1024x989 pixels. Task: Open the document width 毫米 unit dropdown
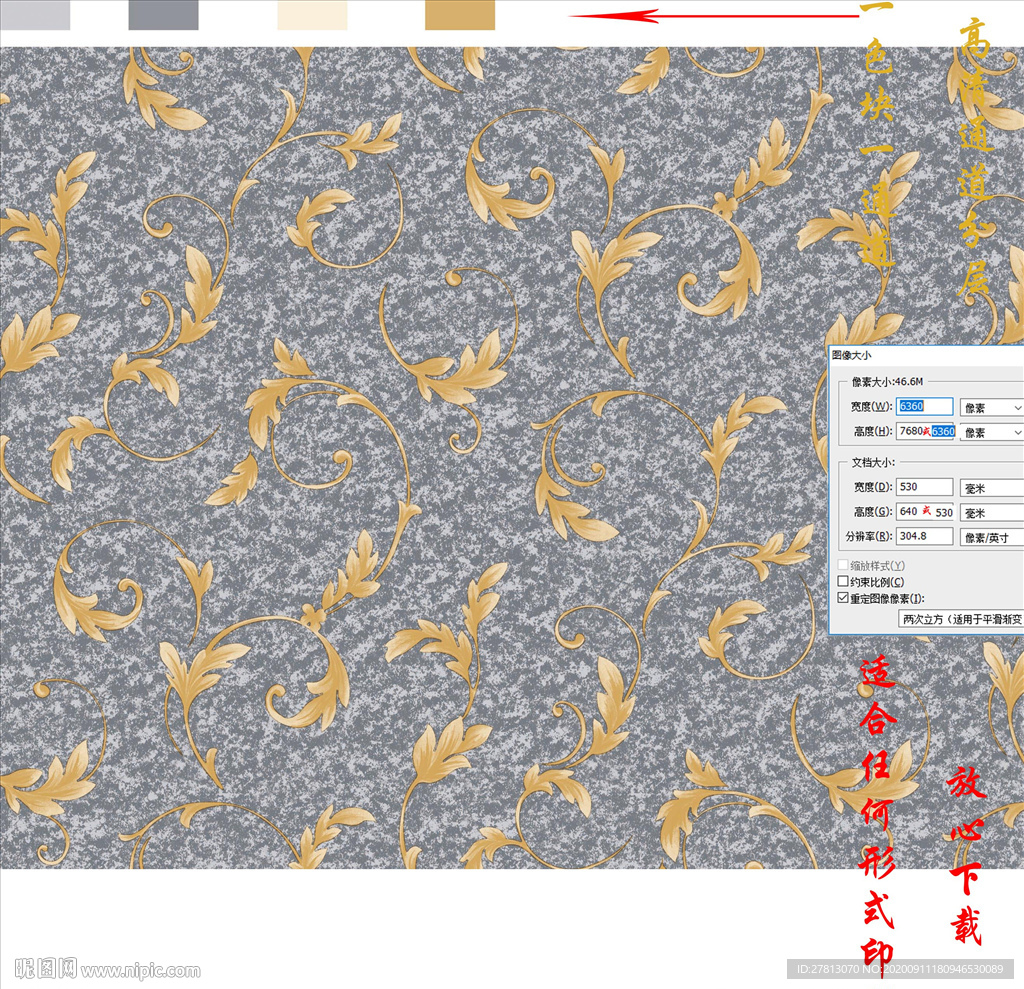click(x=991, y=488)
